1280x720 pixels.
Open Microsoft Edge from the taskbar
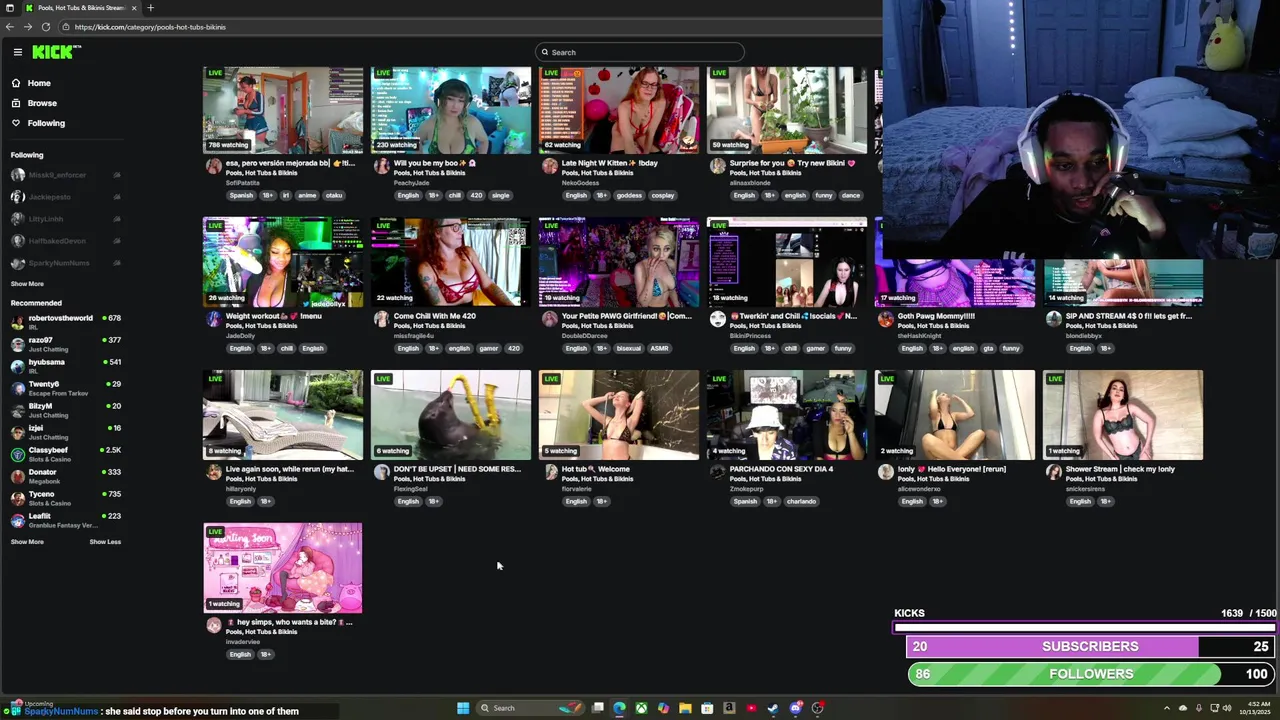(x=620, y=708)
